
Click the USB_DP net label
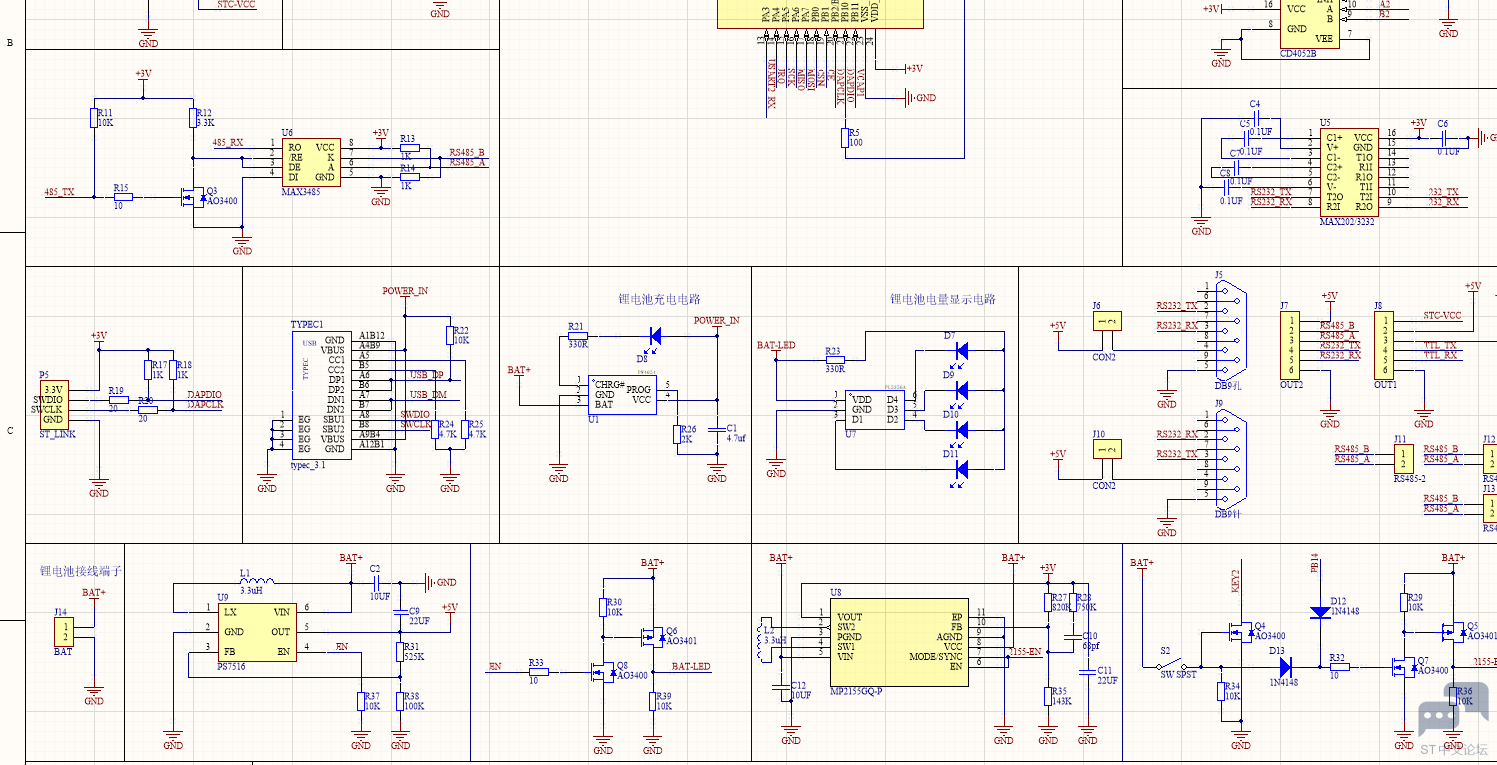(x=427, y=375)
